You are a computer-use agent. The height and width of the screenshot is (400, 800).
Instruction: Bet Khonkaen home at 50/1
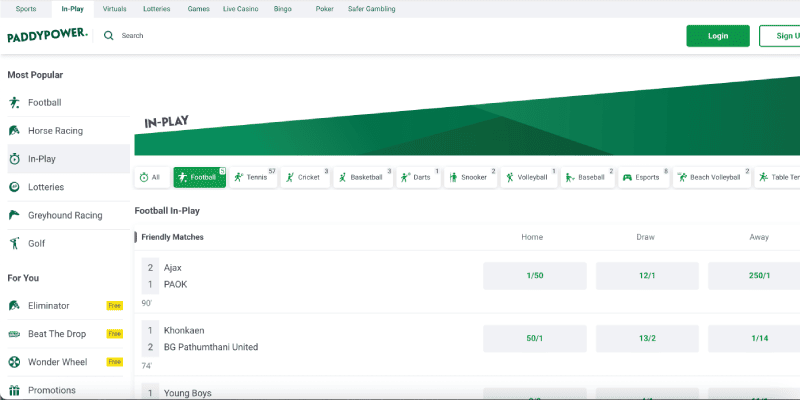pos(535,338)
